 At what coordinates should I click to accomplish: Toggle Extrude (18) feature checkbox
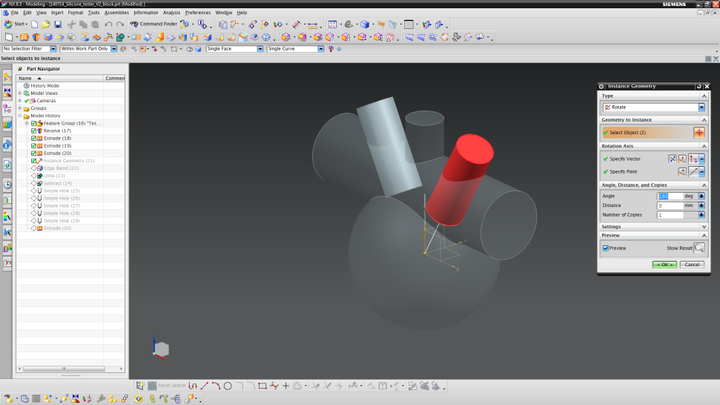pos(34,138)
